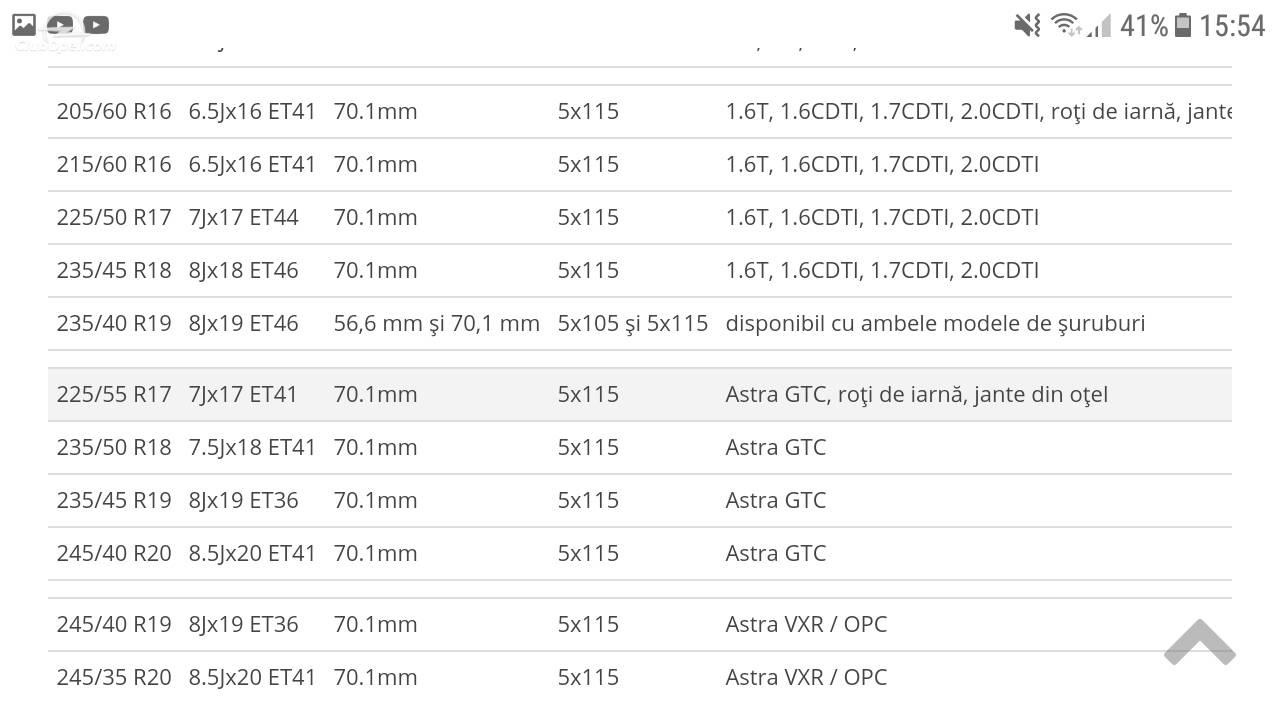Screen dimensions: 1280x720
Task: Tap the 7.5Jx18 ET41 rim cell
Action: 252,447
